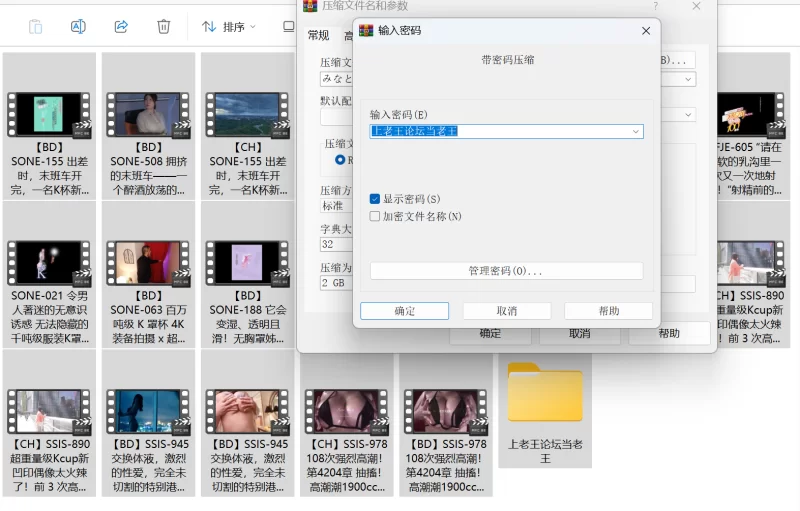Click 帮助 in the 压缩文件名和参数 window
The image size is (800, 511).
tap(669, 334)
